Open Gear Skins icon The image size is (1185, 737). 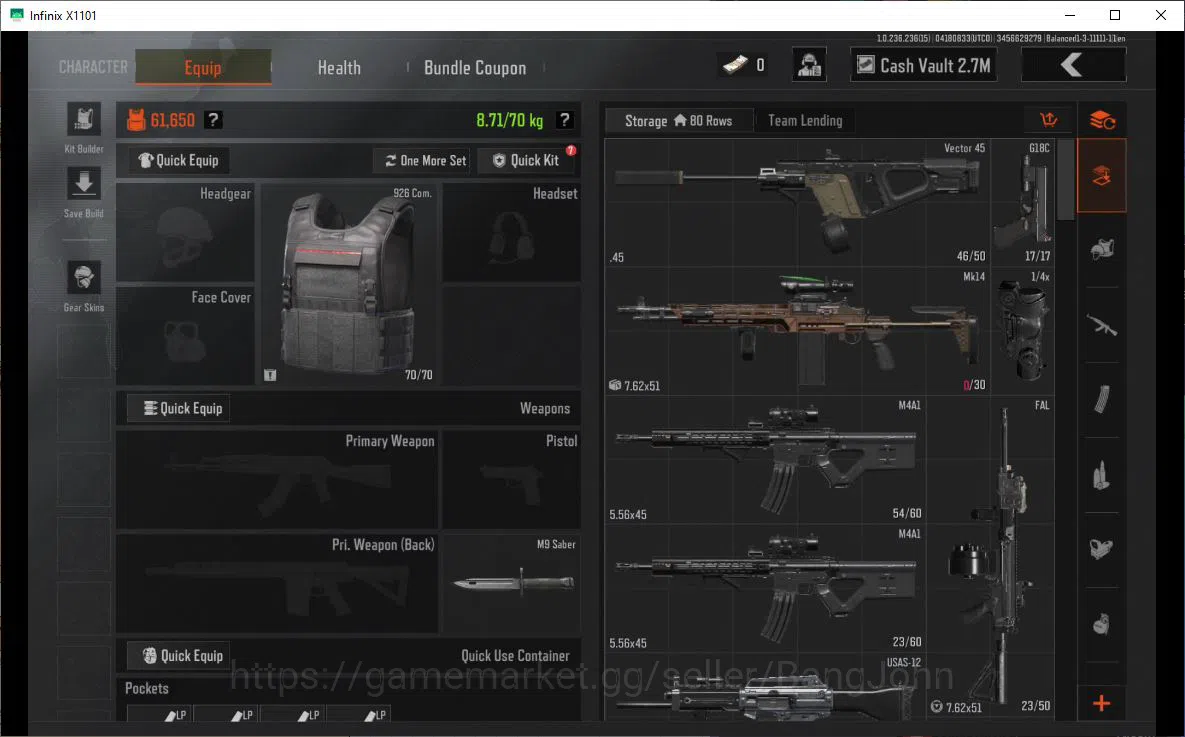pos(84,278)
